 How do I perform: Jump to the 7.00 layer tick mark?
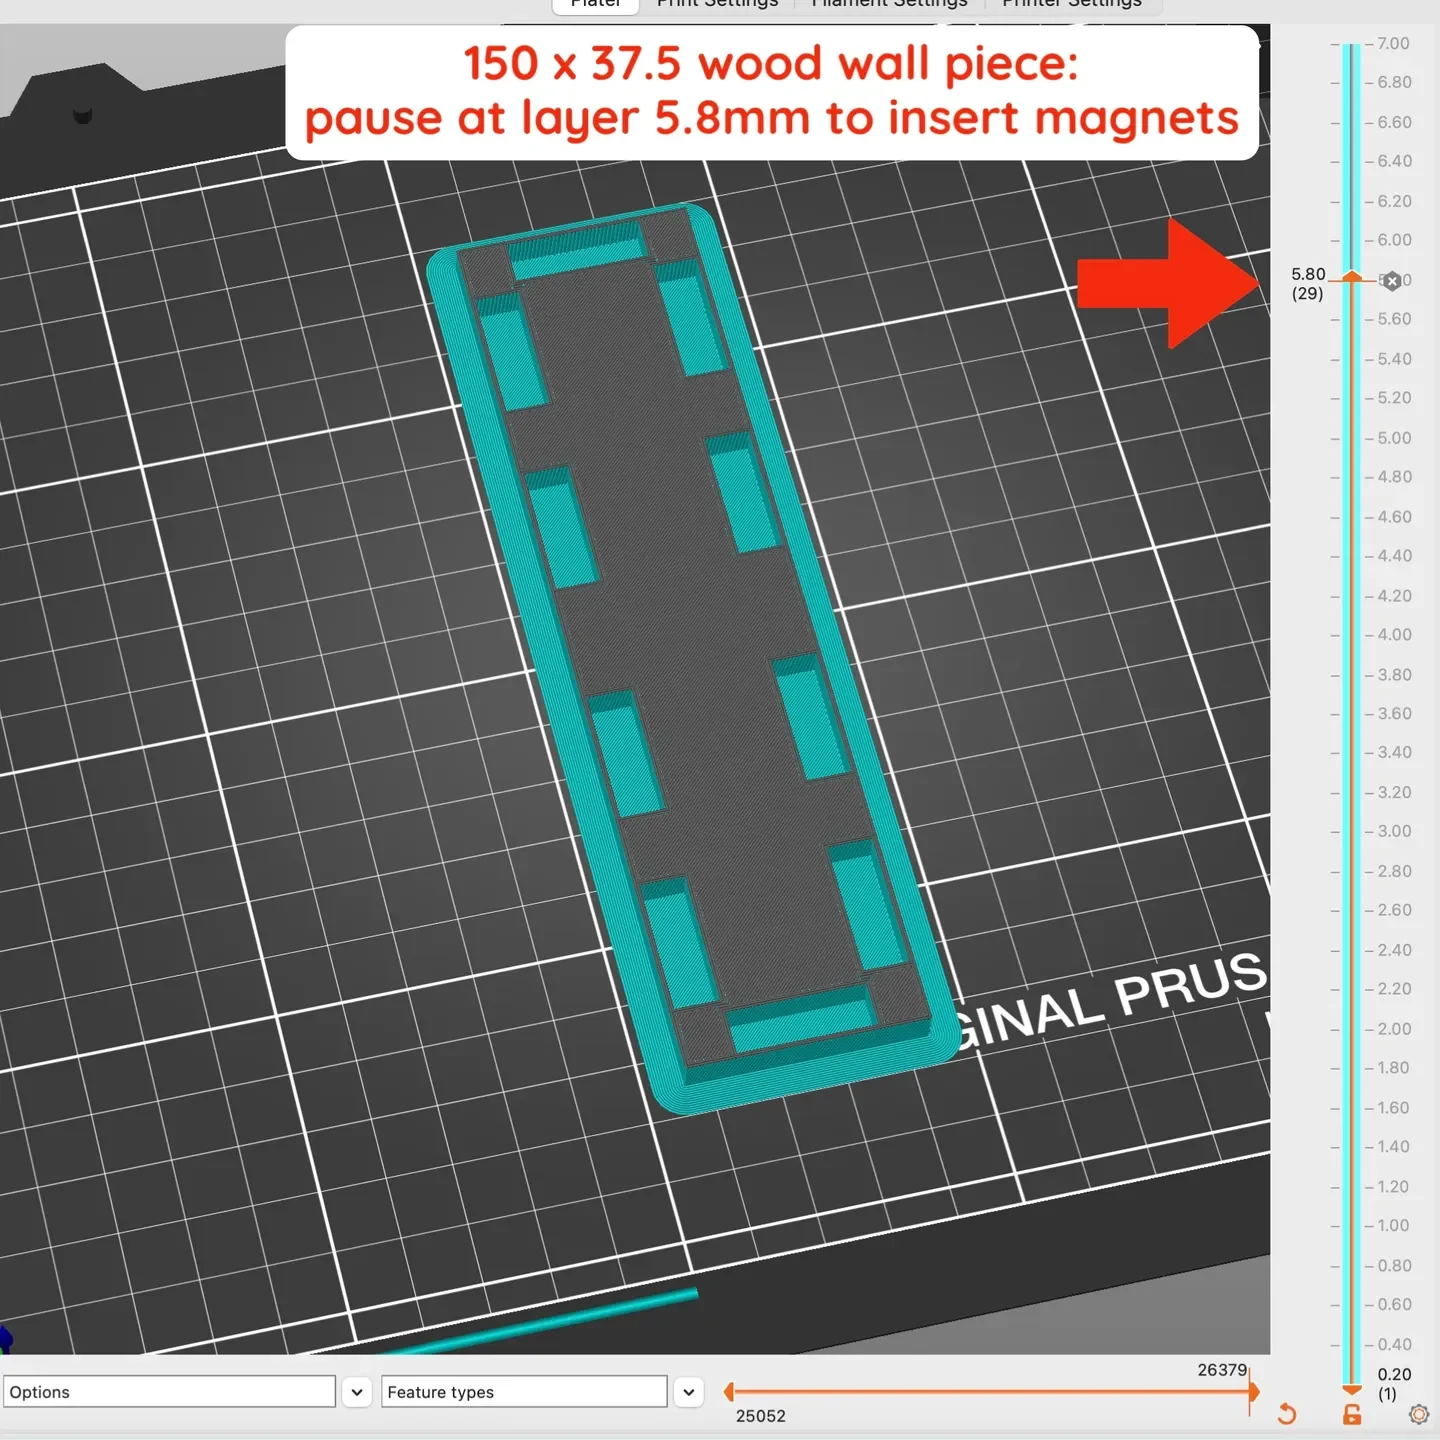(1387, 44)
